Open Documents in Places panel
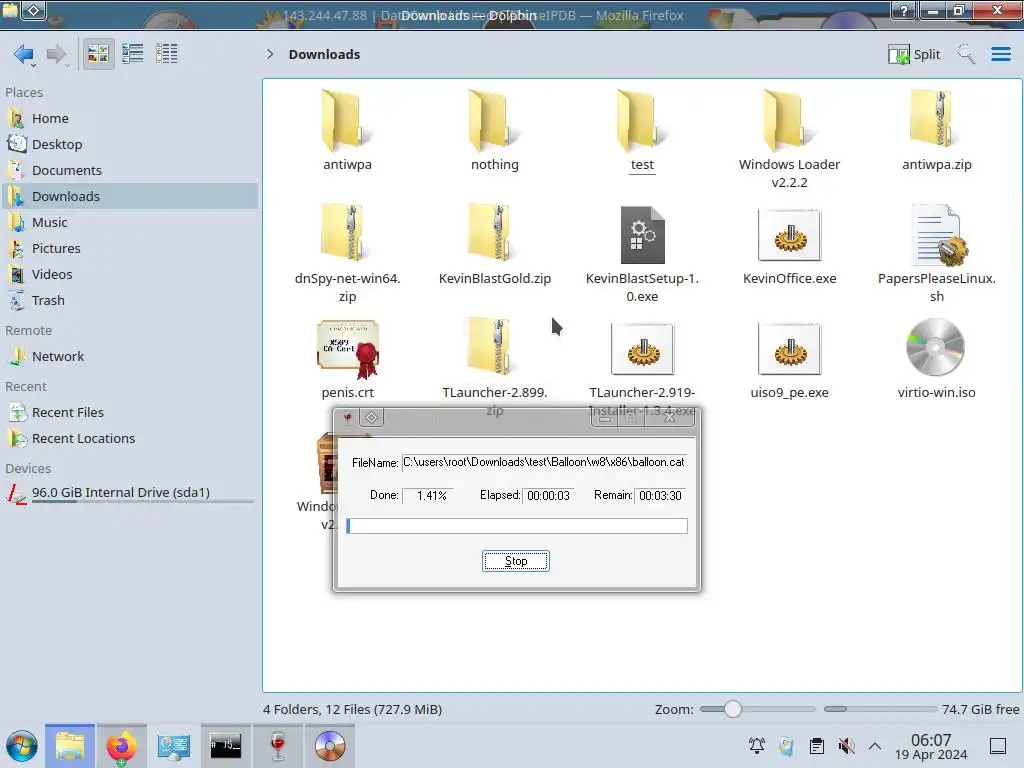1024x768 pixels. tap(130, 170)
